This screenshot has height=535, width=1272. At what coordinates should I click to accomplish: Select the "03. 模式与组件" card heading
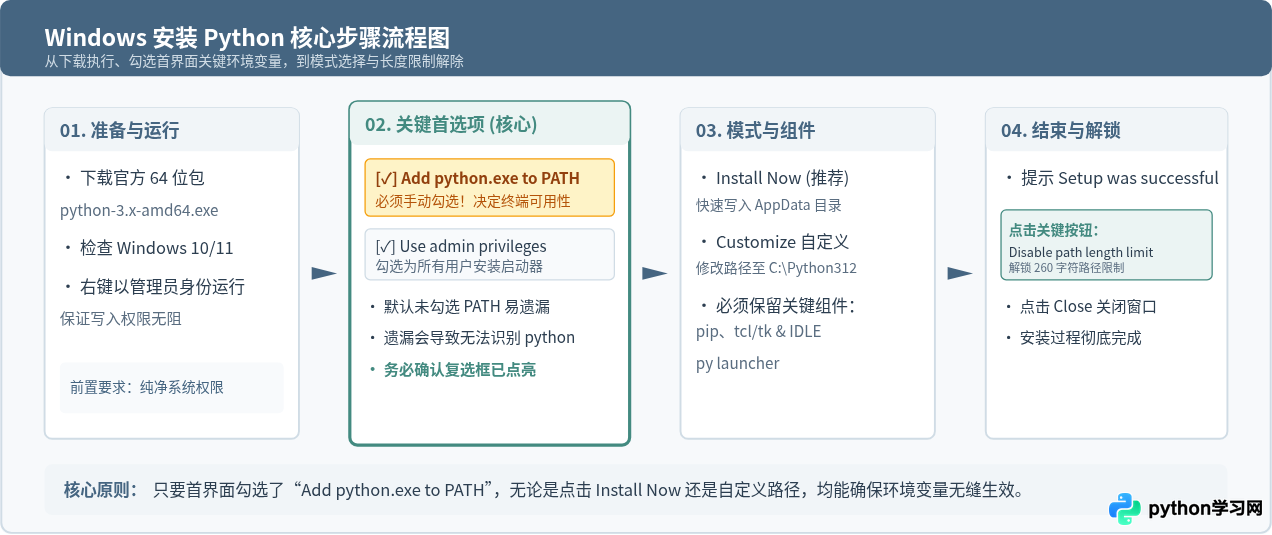click(x=755, y=131)
